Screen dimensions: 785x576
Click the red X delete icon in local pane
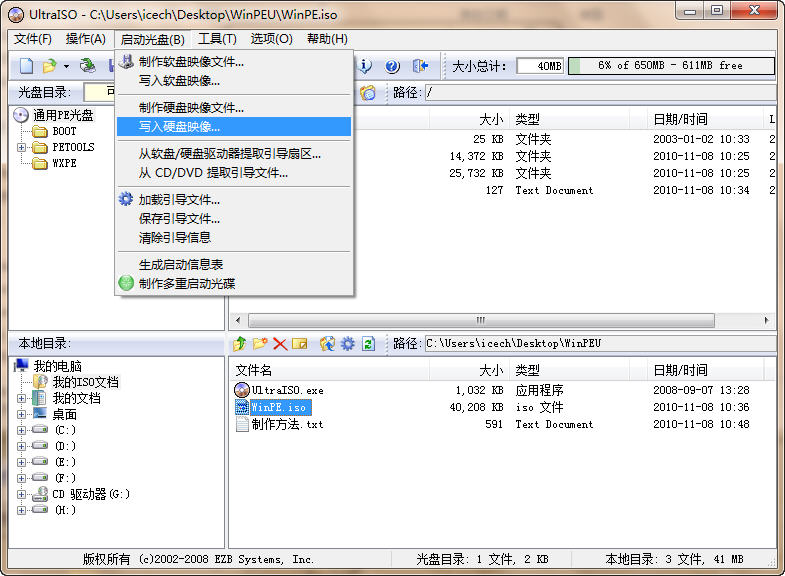tap(280, 343)
